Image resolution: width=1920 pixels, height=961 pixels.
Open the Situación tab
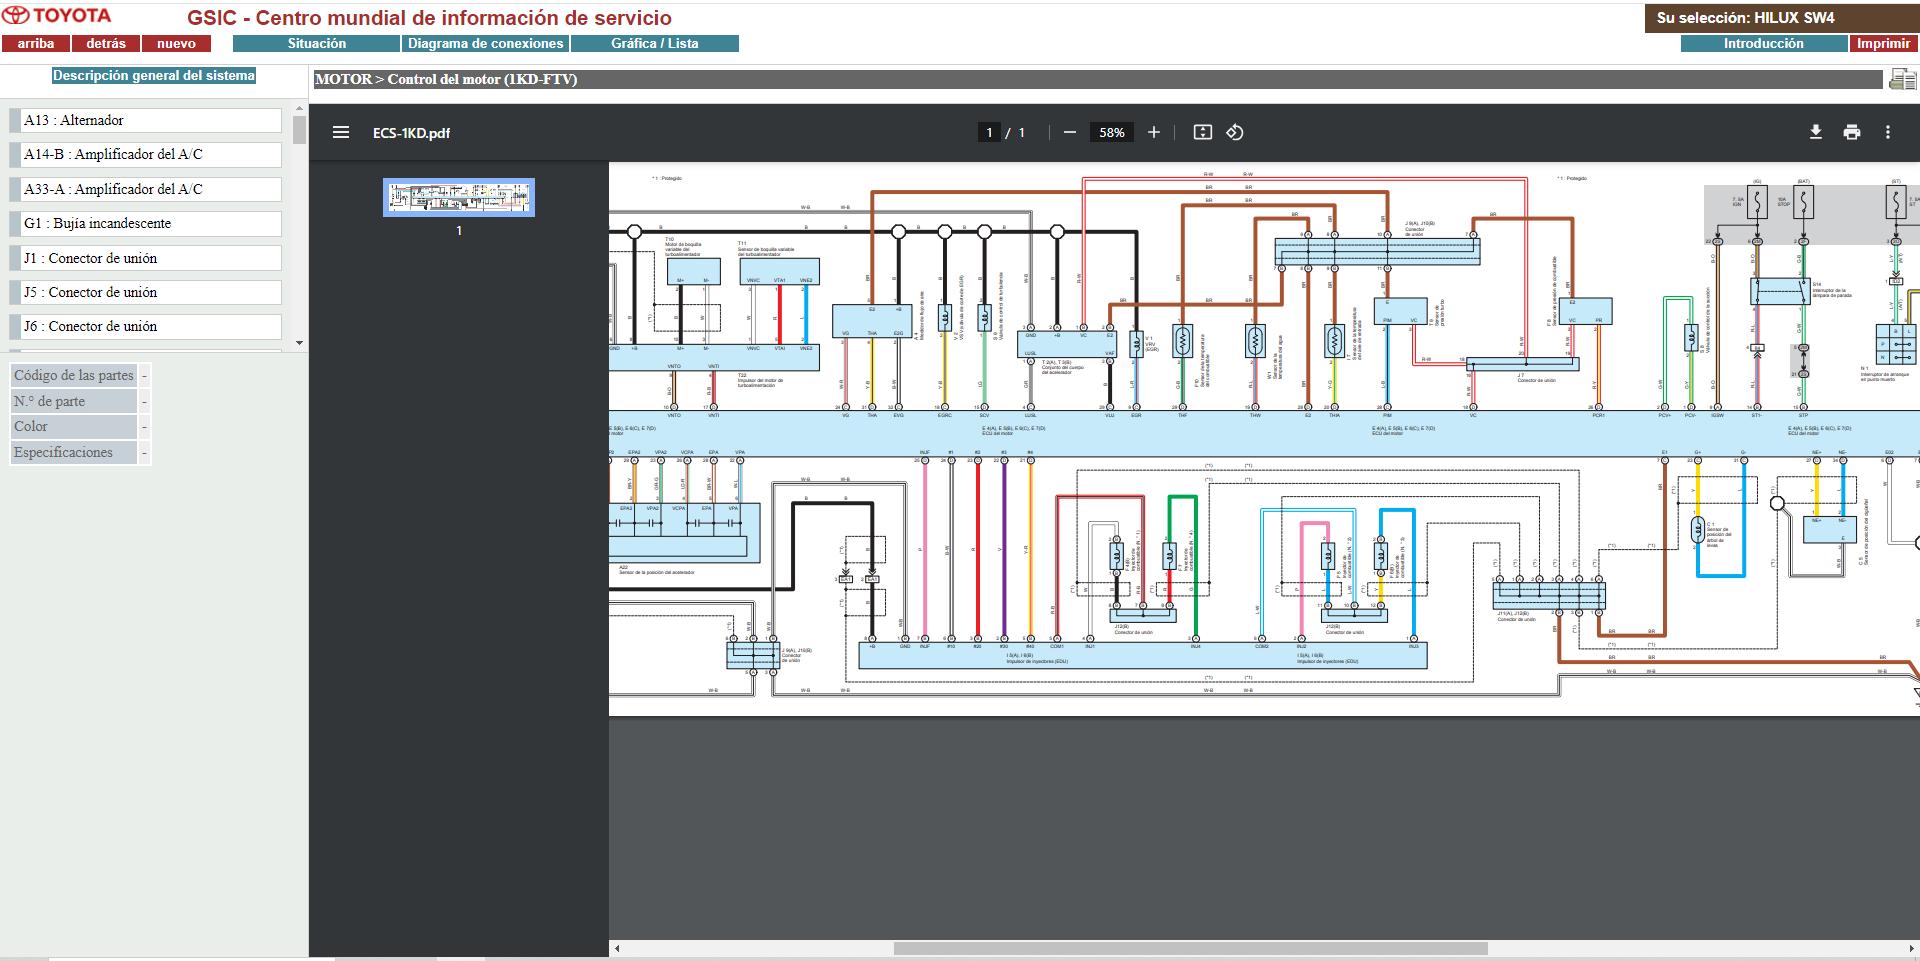(x=316, y=44)
